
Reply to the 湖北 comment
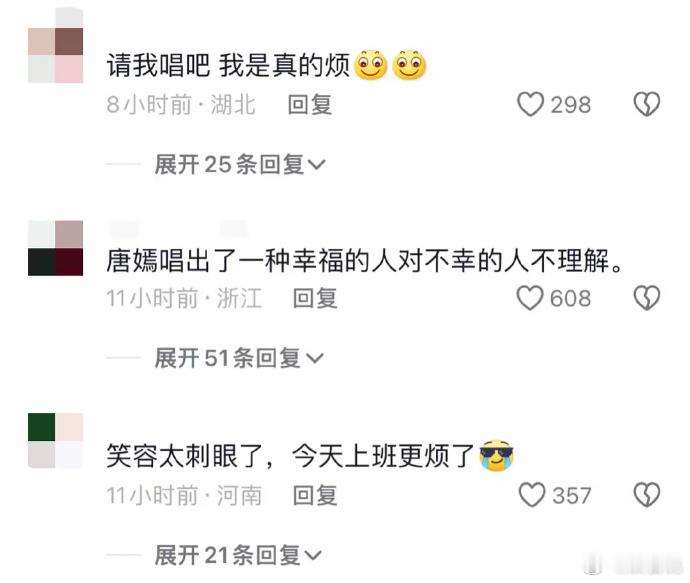310,105
